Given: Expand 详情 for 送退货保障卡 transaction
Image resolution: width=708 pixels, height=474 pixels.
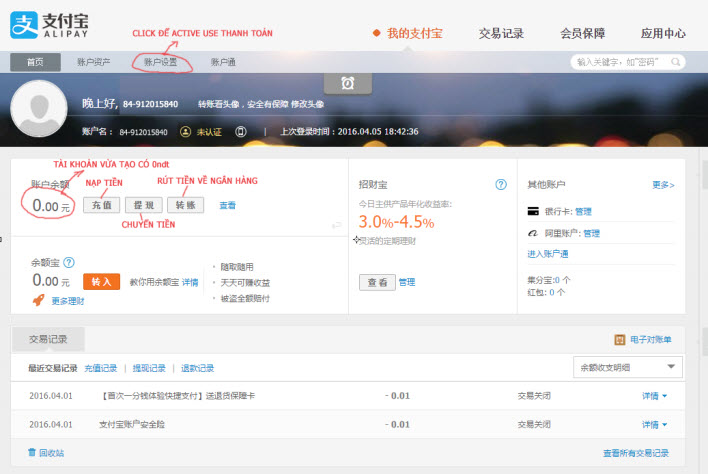Looking at the screenshot, I should coord(654,396).
